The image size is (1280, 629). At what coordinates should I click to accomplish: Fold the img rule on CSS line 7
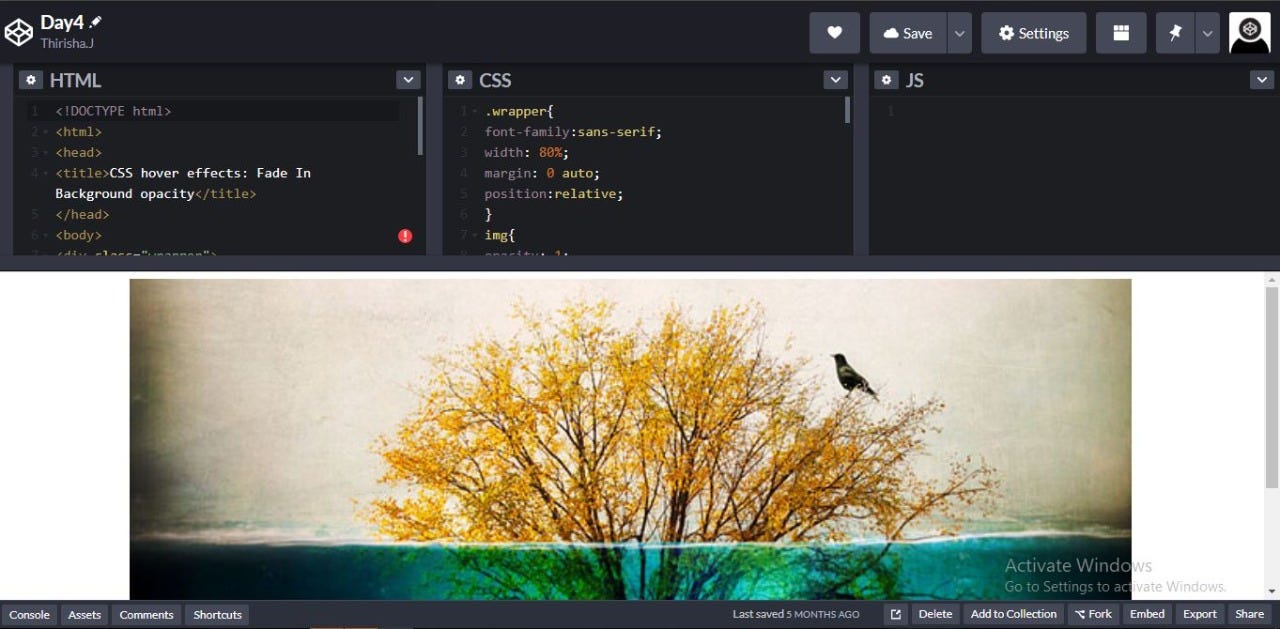[475, 235]
